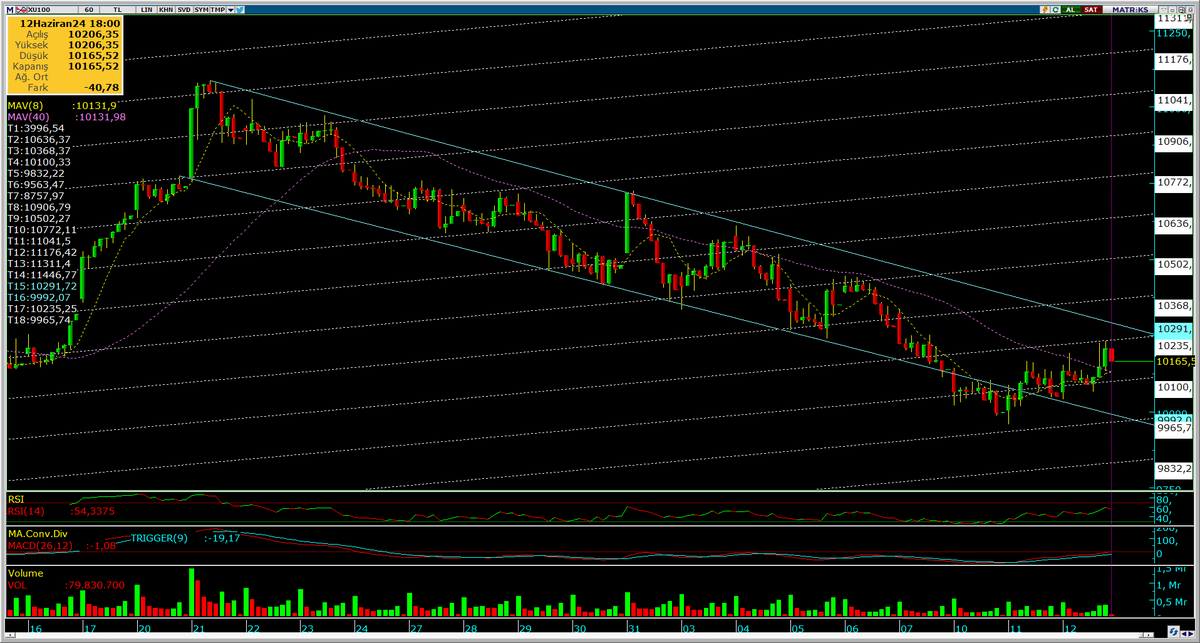Select the RSI(14) indicator label
The width and height of the screenshot is (1200, 643).
[x=27, y=511]
